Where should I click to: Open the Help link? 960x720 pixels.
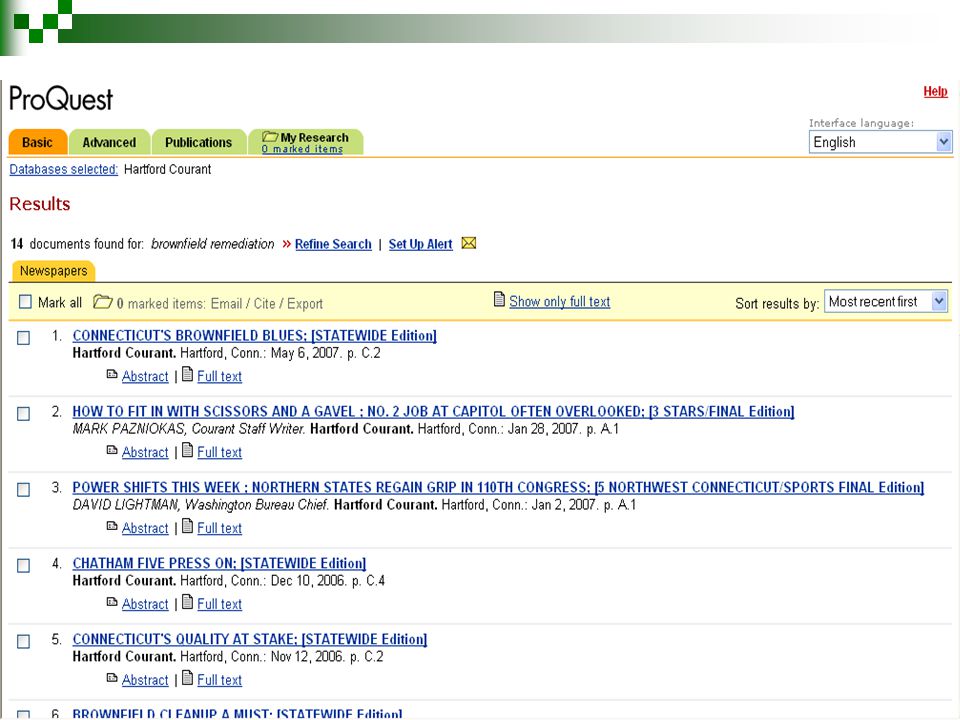935,91
